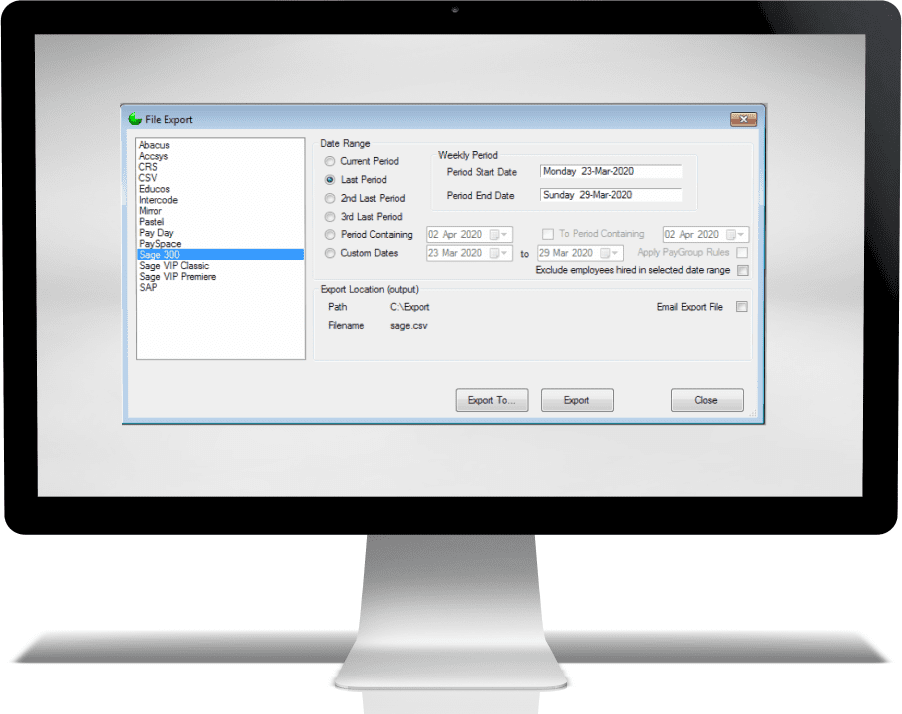Open the Period Containing date dropdown
The width and height of the screenshot is (902, 714).
[x=501, y=234]
